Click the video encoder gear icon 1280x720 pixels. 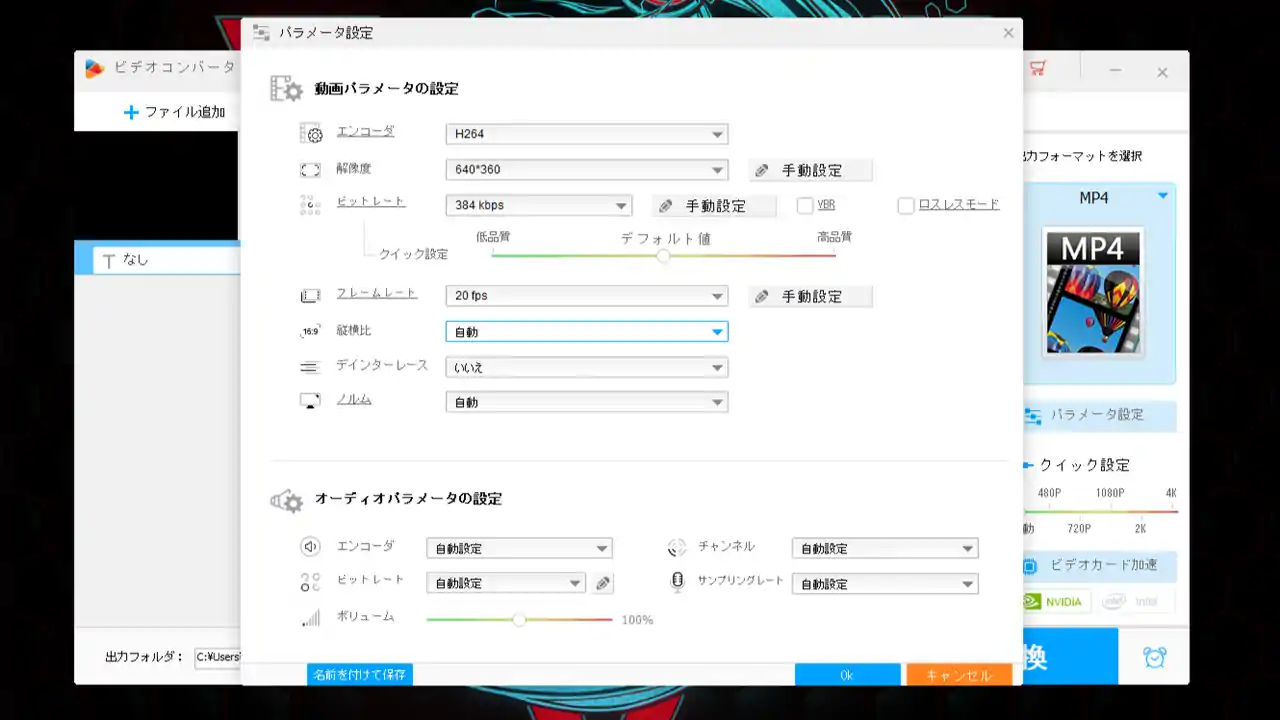[x=311, y=134]
